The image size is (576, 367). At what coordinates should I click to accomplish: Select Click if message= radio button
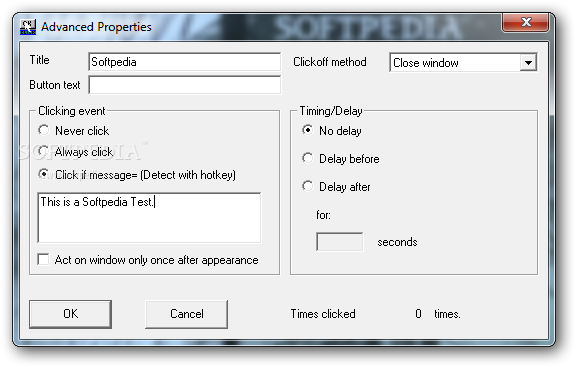(x=44, y=174)
